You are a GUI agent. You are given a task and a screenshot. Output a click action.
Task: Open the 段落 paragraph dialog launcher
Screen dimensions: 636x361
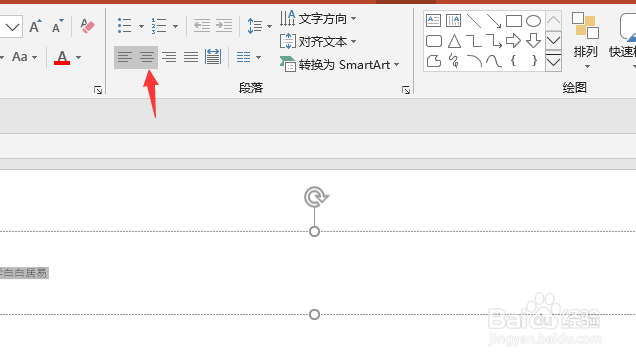coord(406,90)
